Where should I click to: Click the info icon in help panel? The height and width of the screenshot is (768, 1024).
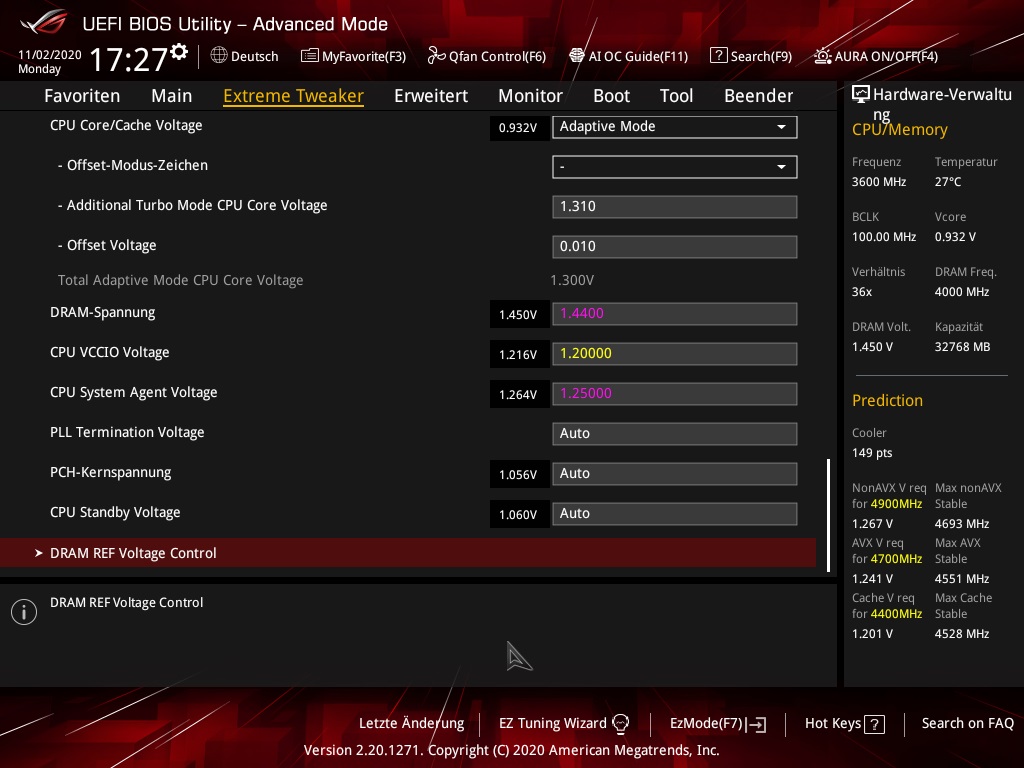(x=24, y=612)
